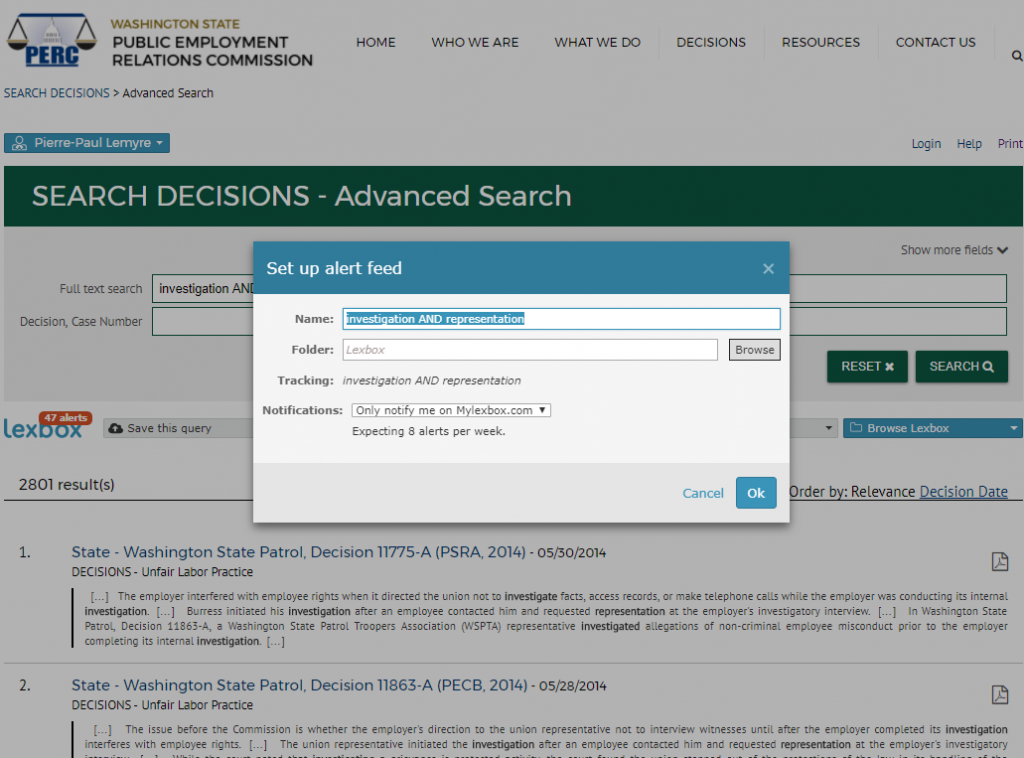Click the 47 alerts badge
Image resolution: width=1024 pixels, height=758 pixels.
click(66, 418)
